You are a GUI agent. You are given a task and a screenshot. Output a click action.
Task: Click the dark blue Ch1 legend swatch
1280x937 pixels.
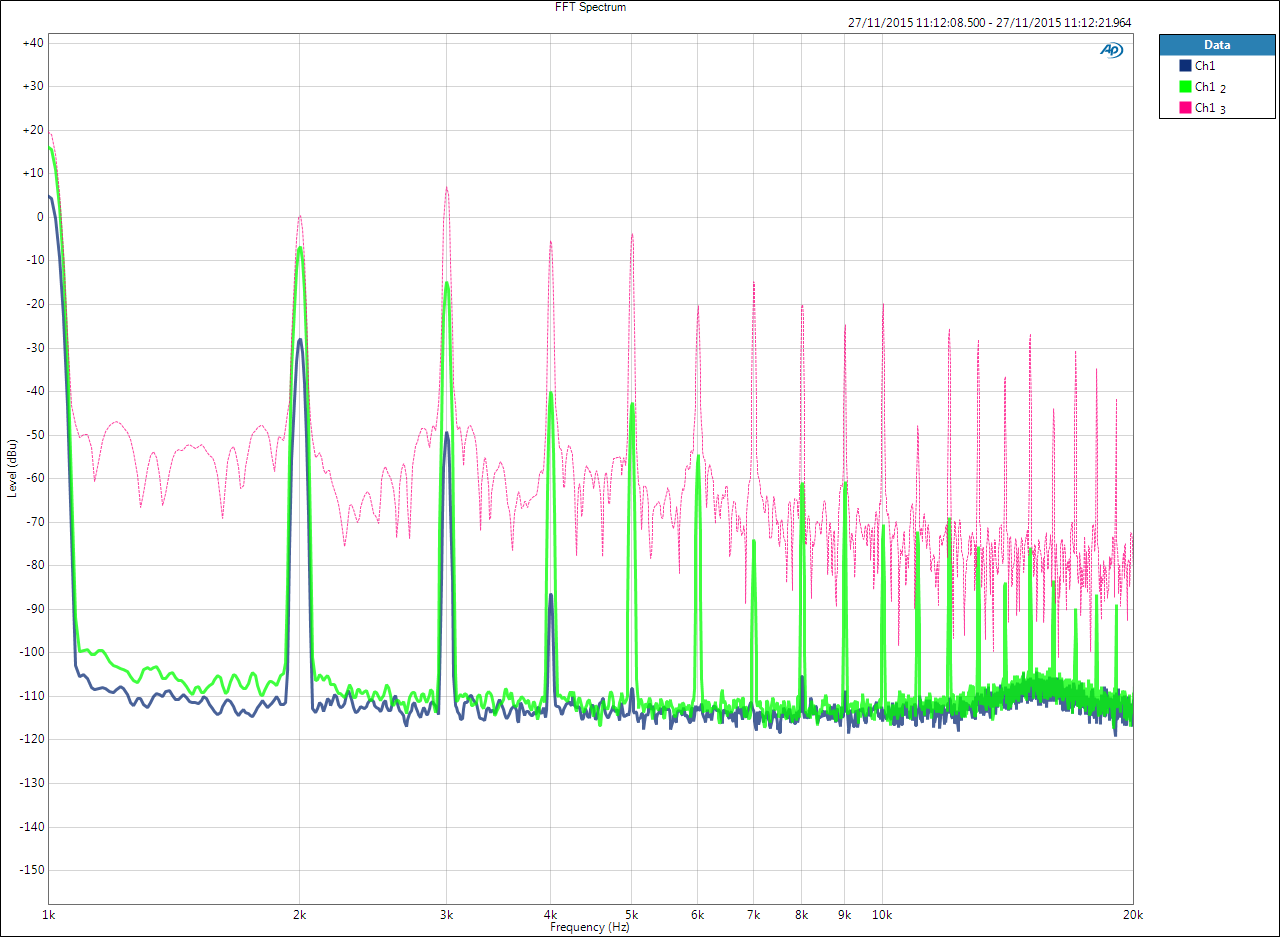(x=1185, y=65)
